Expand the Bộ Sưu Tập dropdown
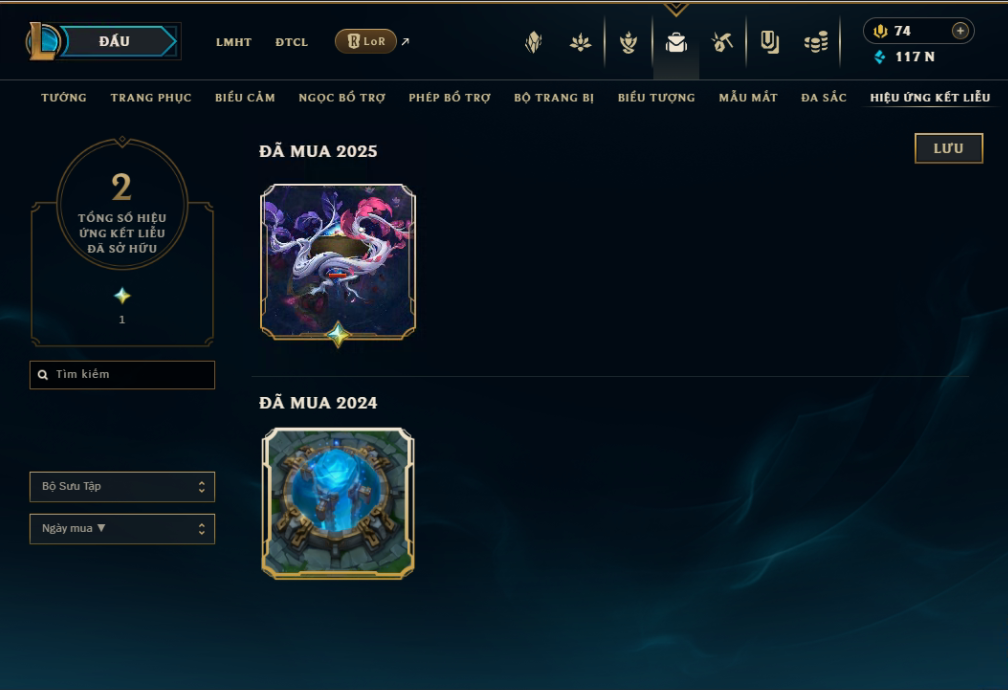The width and height of the screenshot is (1008, 690). pyautogui.click(x=122, y=487)
